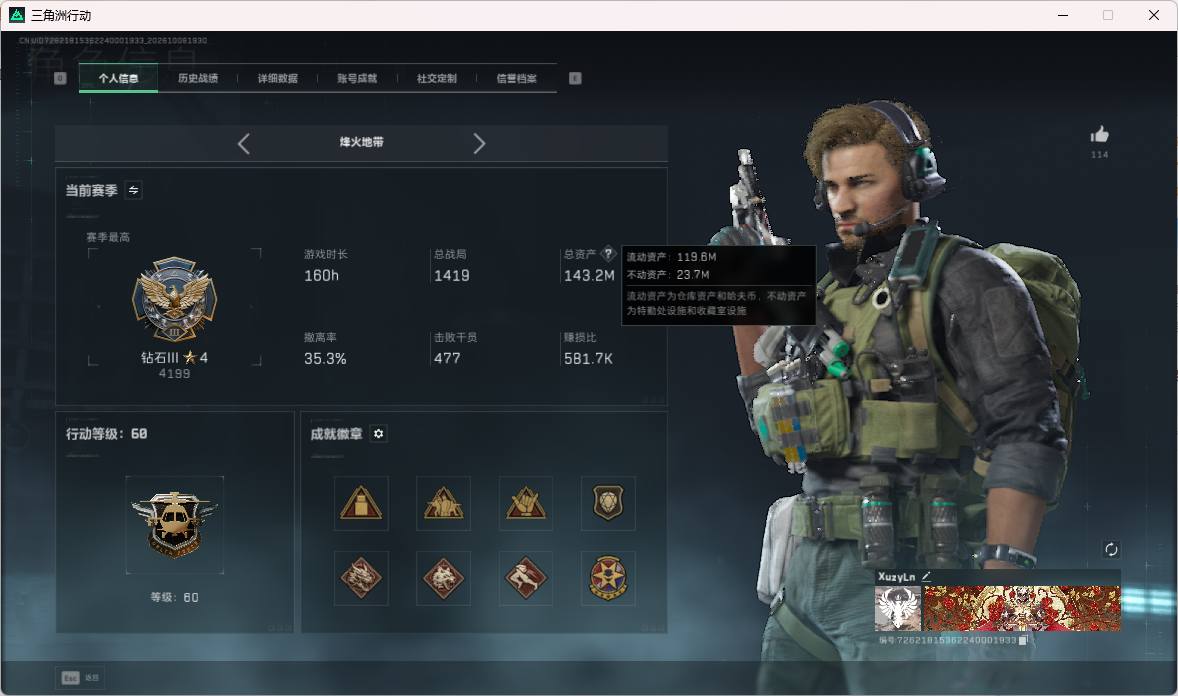Click the character refresh rotate icon
The image size is (1178, 696).
click(x=1110, y=549)
